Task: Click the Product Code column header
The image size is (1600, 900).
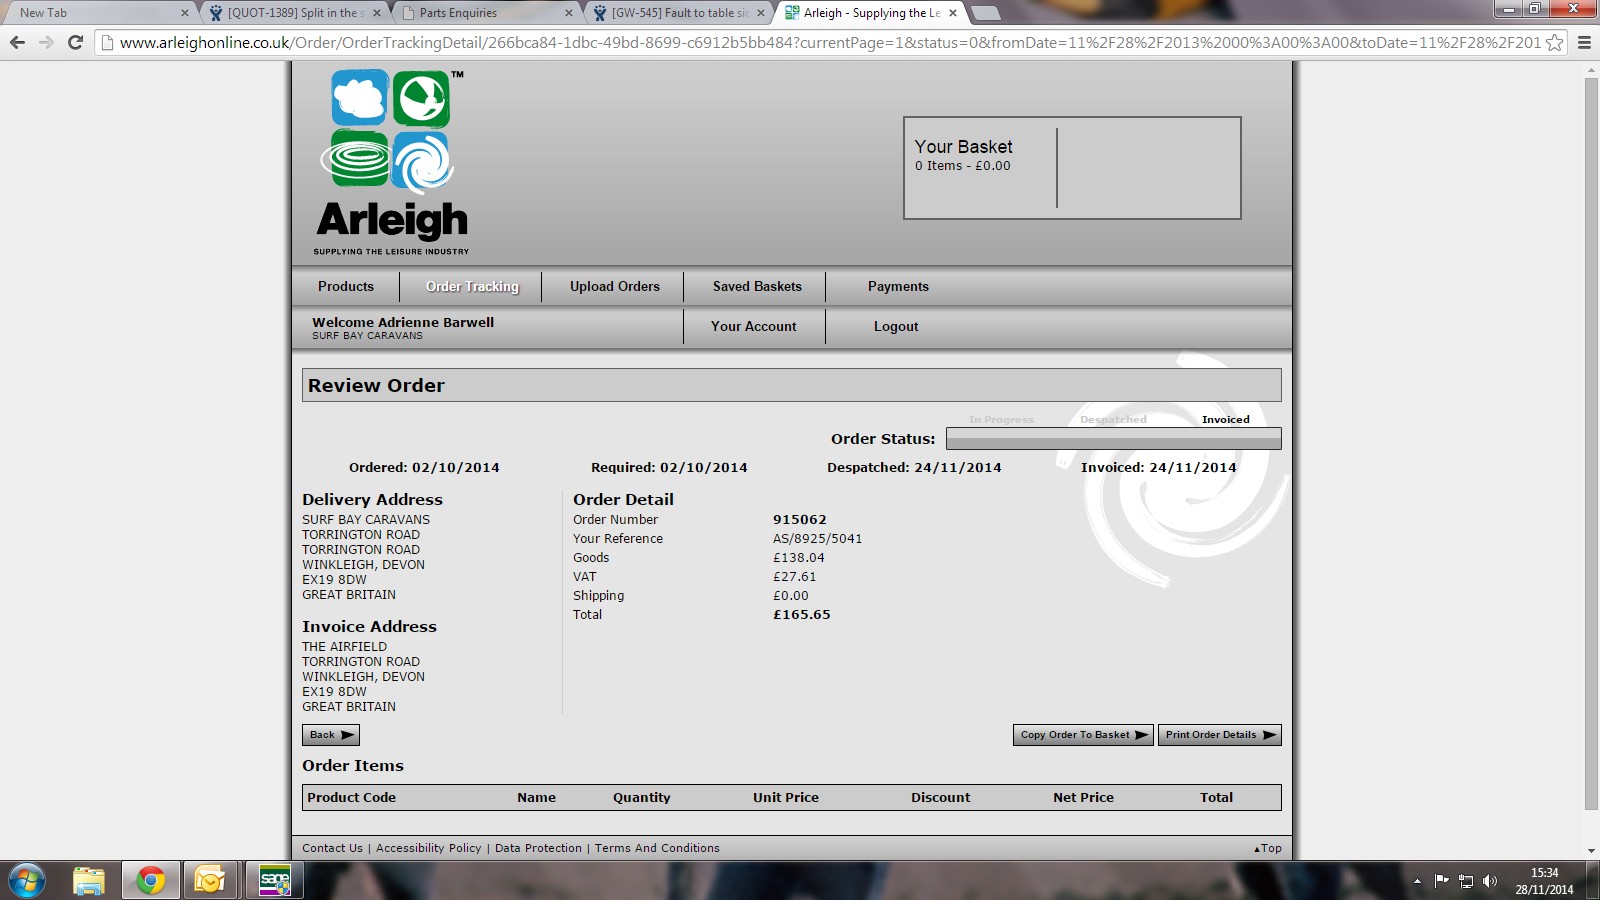Action: point(351,797)
